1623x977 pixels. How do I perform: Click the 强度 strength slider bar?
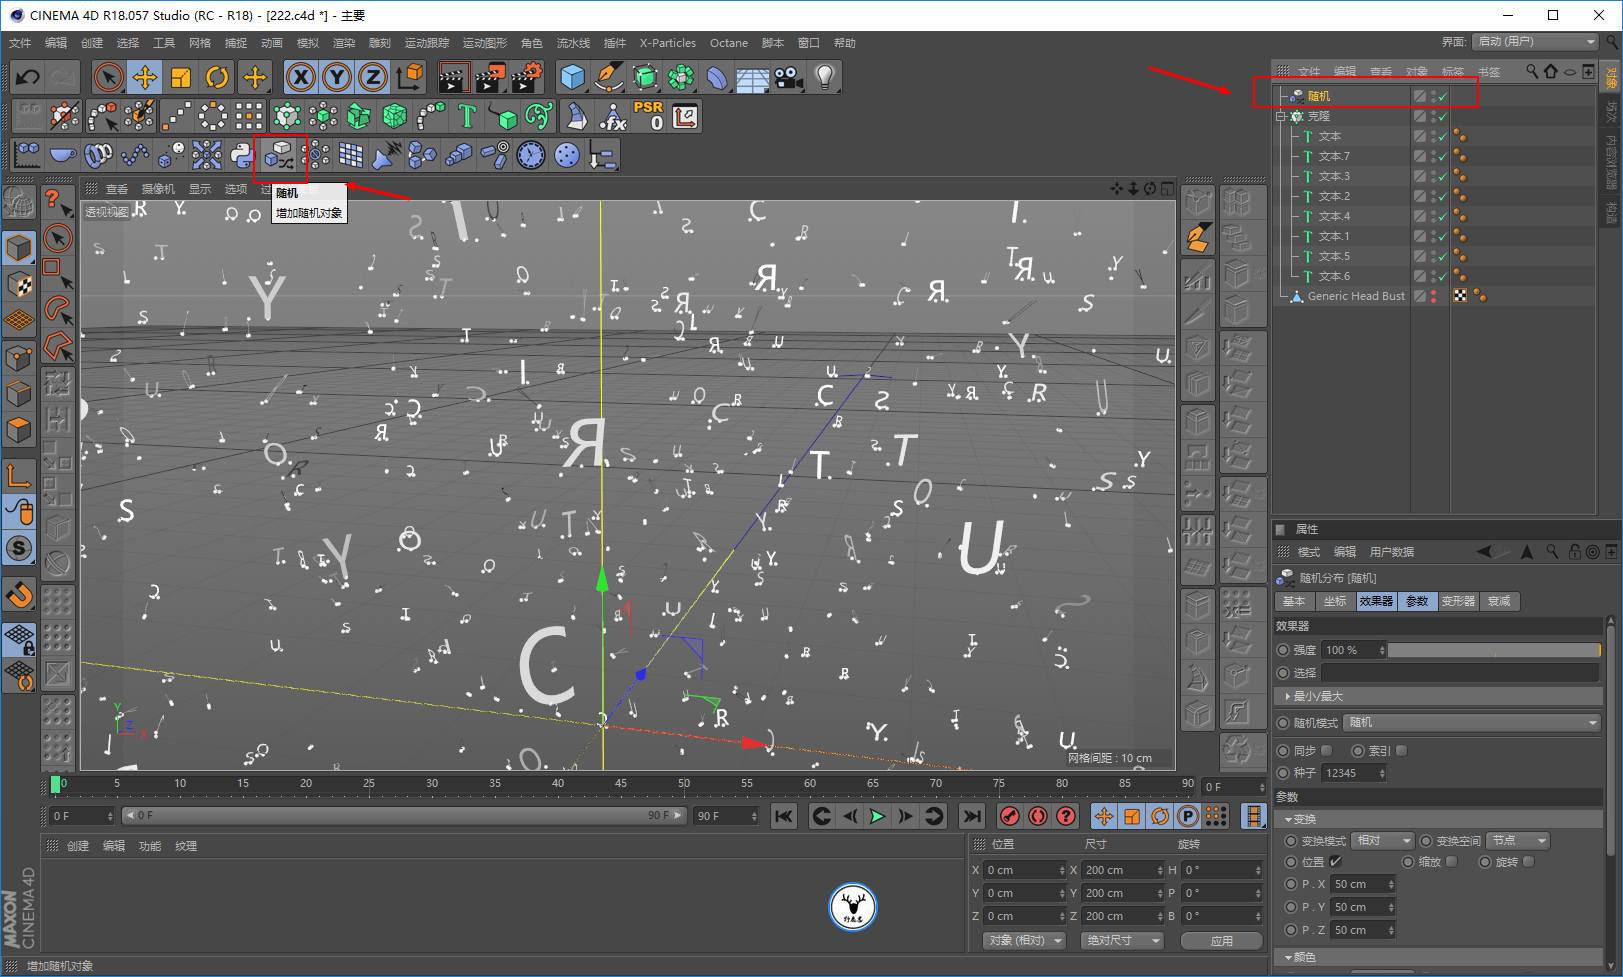(x=1494, y=650)
